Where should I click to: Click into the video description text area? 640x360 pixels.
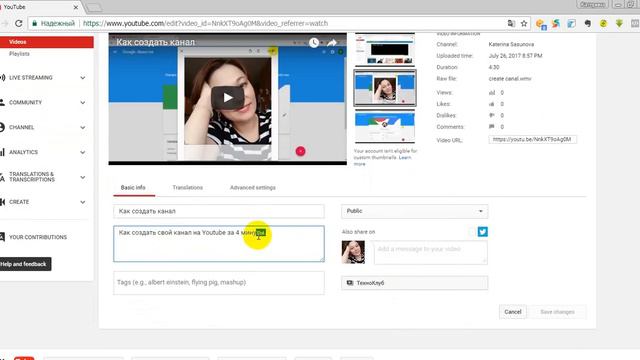pyautogui.click(x=219, y=244)
